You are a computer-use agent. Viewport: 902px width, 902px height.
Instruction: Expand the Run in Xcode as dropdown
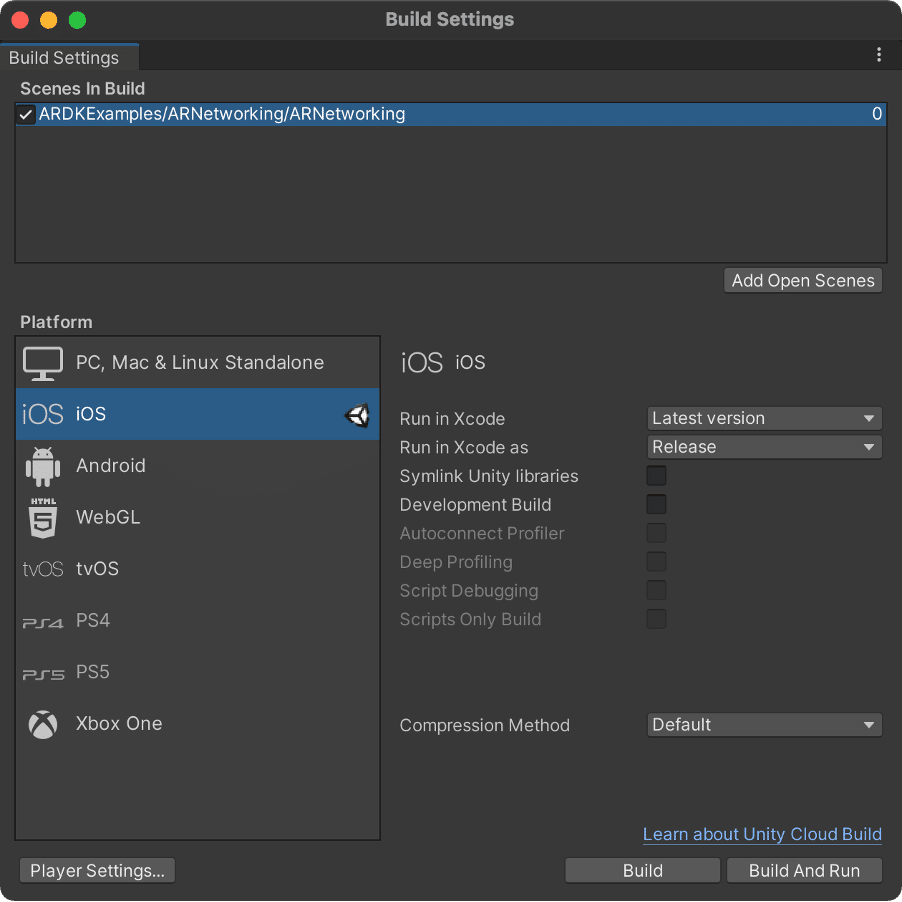pyautogui.click(x=765, y=447)
